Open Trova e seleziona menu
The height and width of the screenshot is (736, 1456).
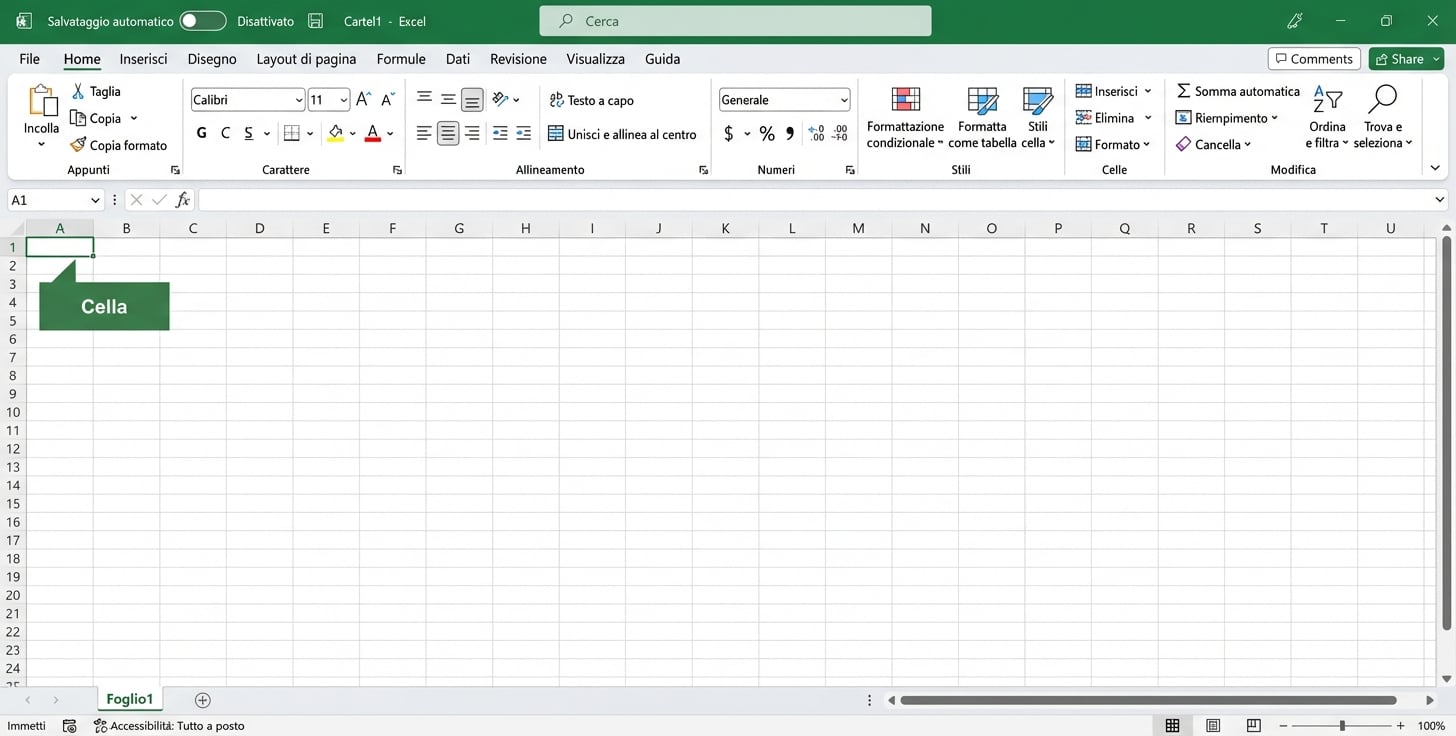point(1383,117)
